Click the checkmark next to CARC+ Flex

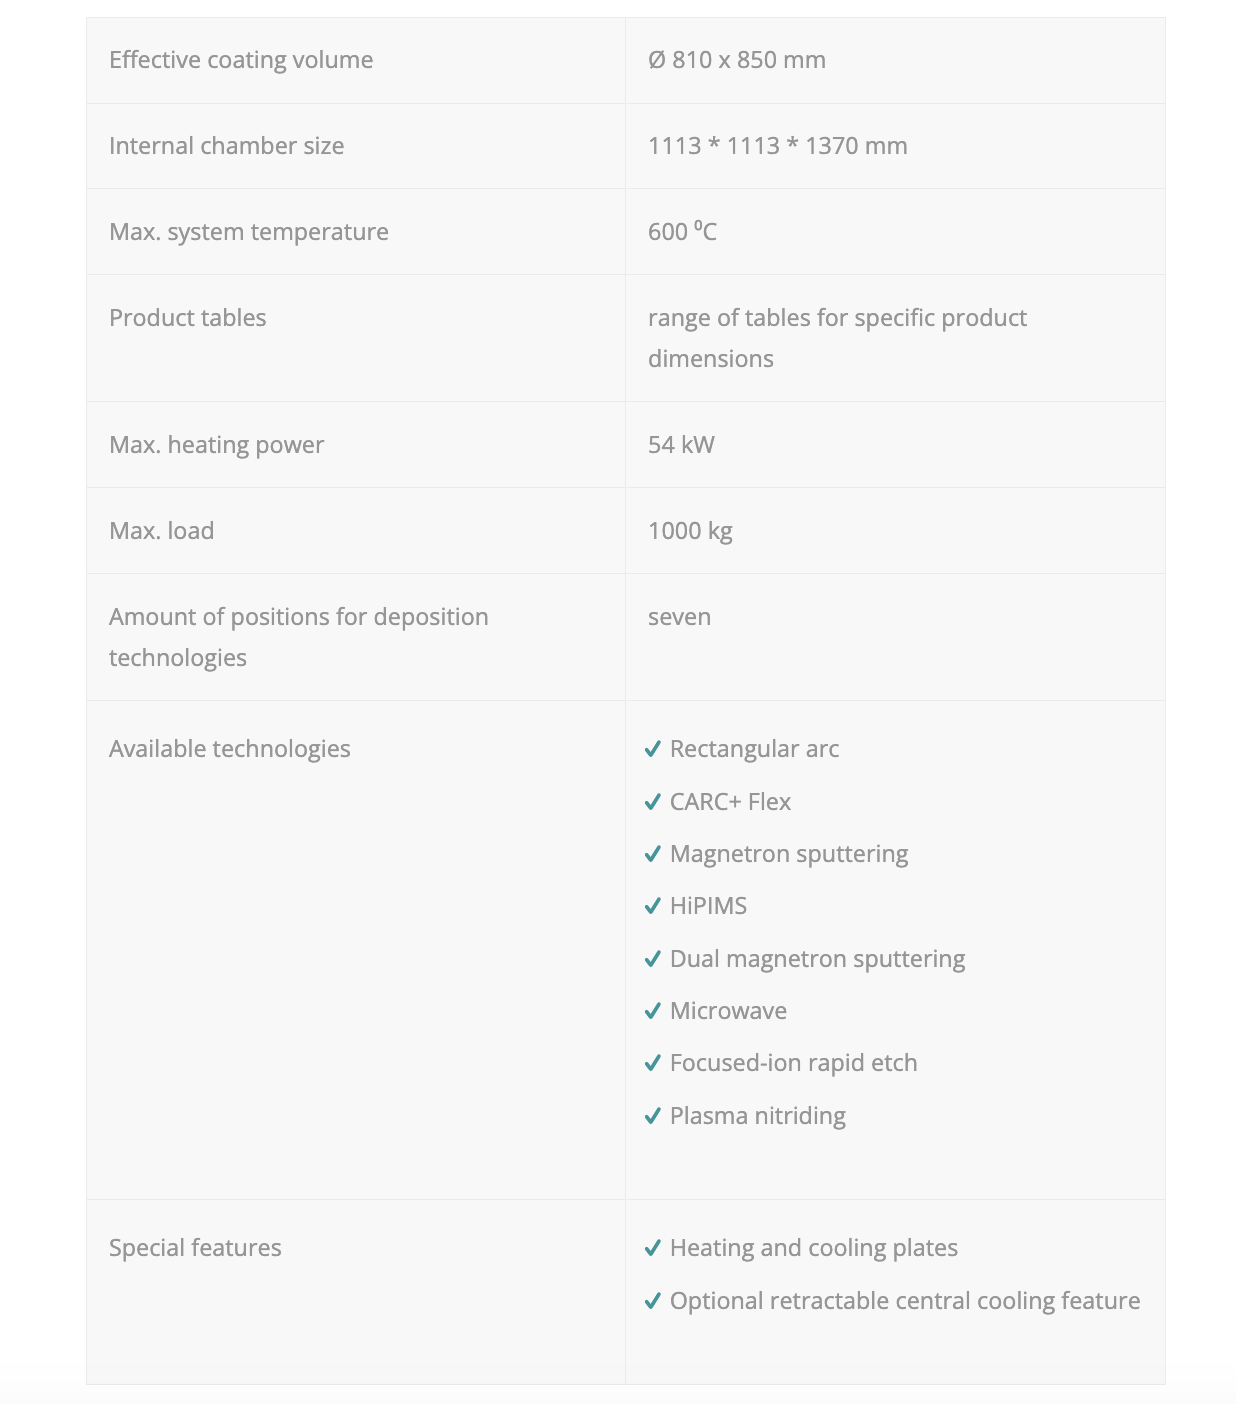tap(653, 802)
